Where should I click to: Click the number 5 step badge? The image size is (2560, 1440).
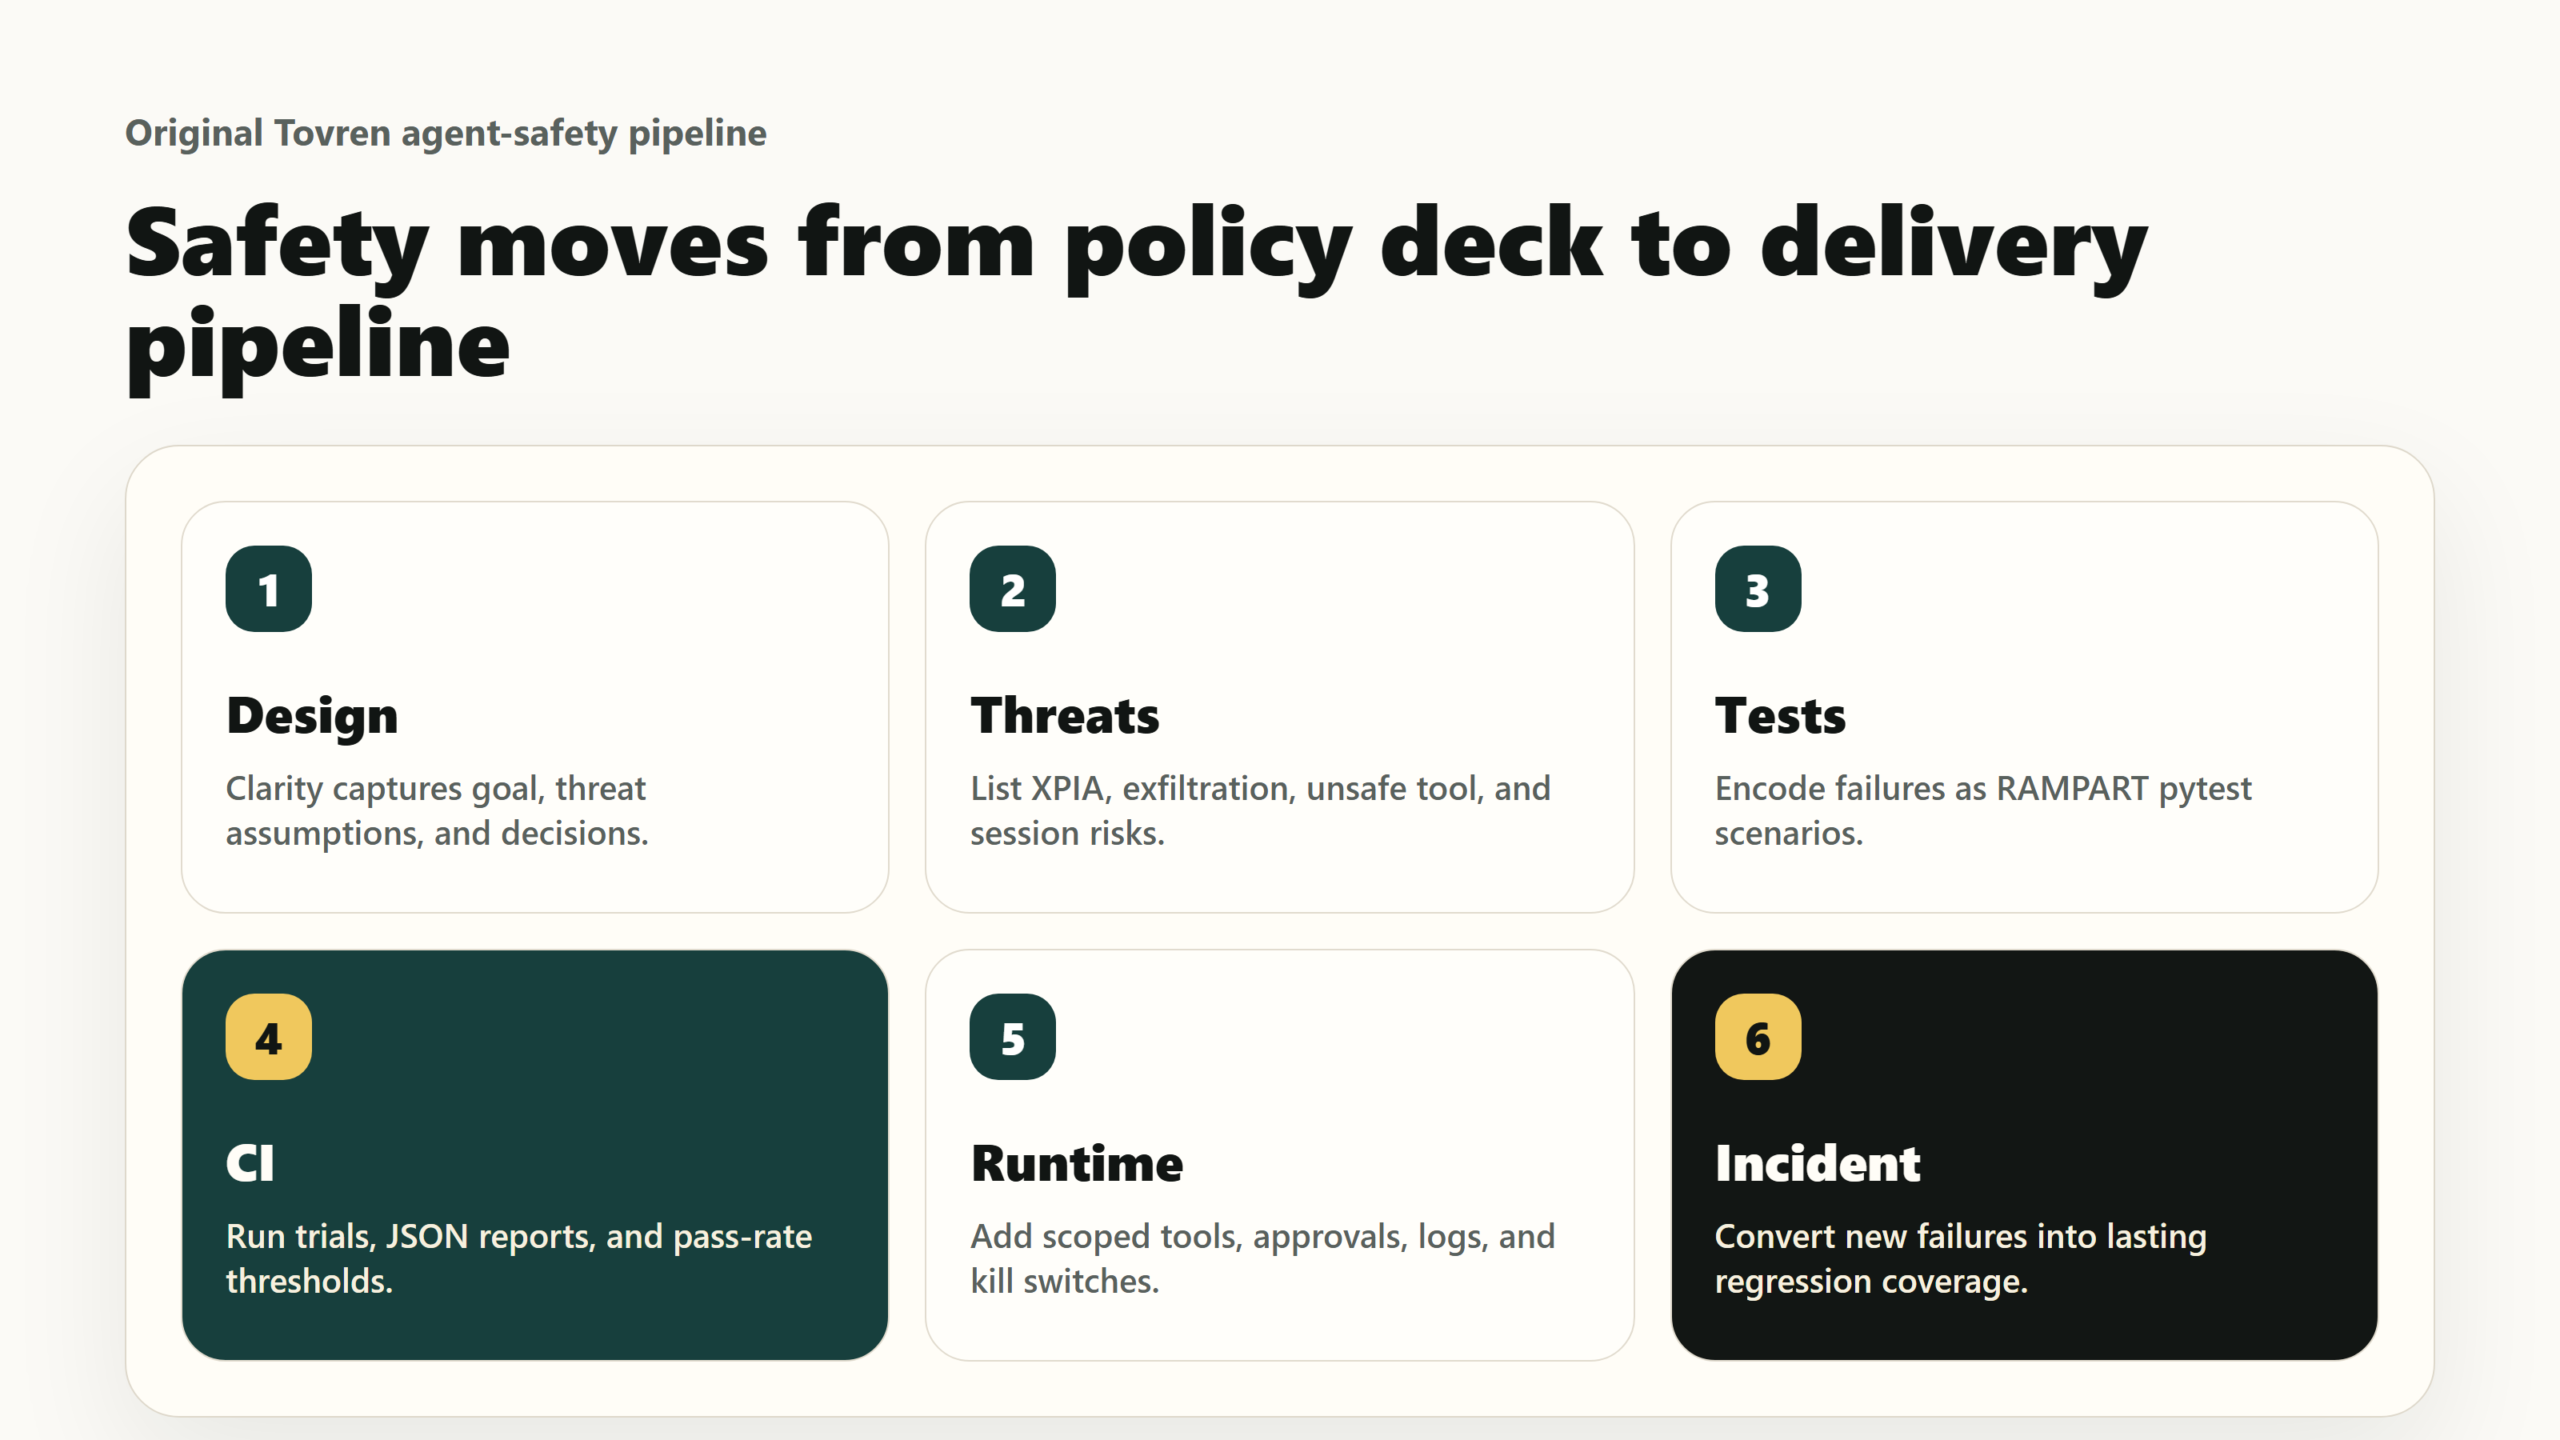coord(1012,1036)
